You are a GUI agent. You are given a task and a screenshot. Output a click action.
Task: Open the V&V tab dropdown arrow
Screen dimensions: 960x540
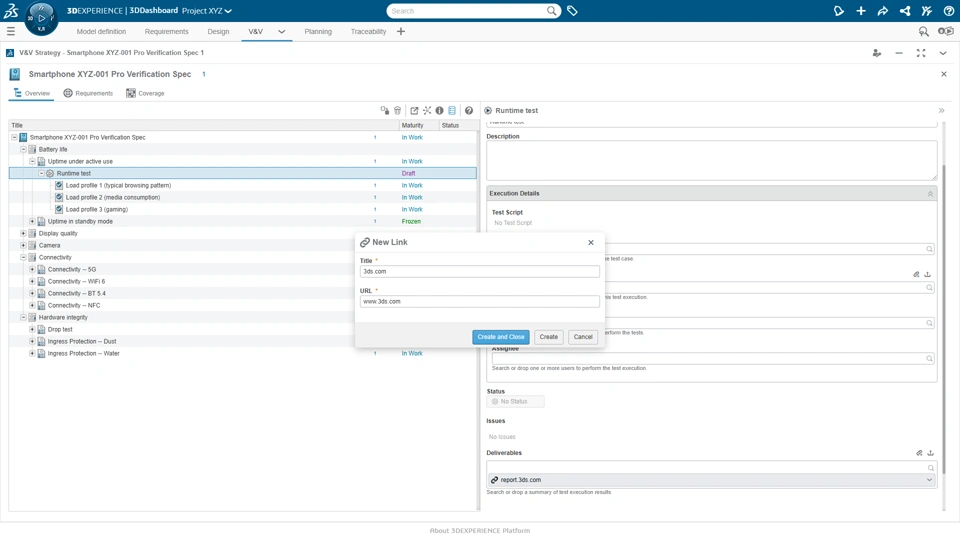click(x=281, y=31)
